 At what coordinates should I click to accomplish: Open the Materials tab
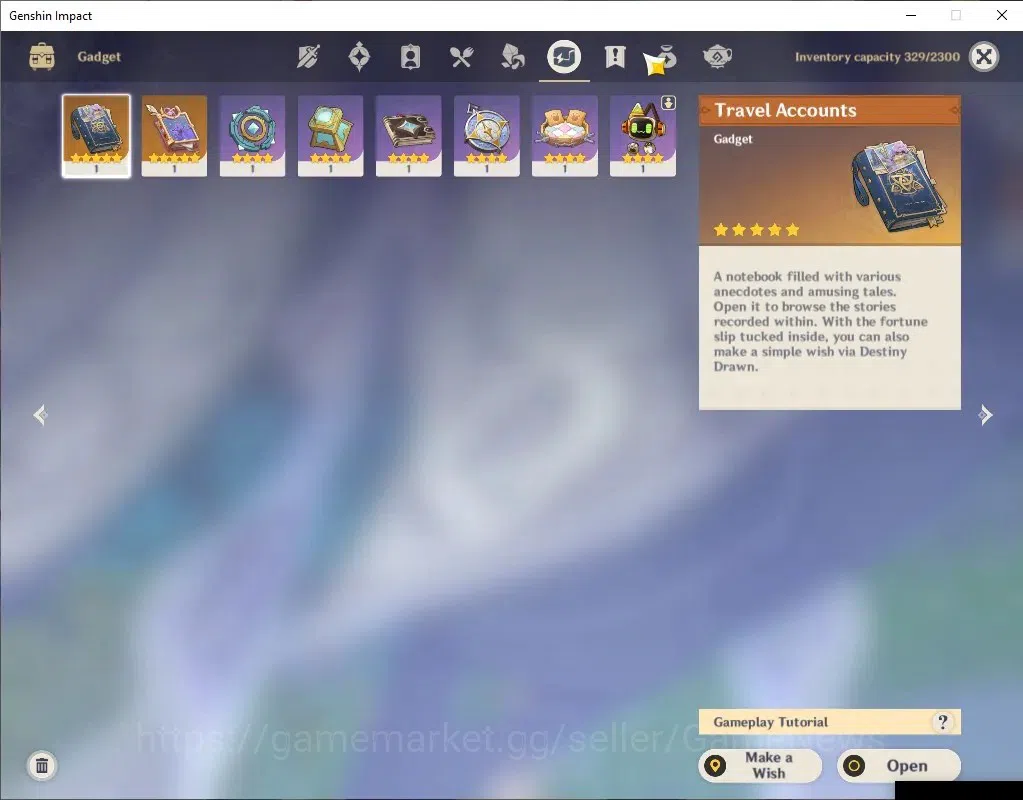pos(512,57)
